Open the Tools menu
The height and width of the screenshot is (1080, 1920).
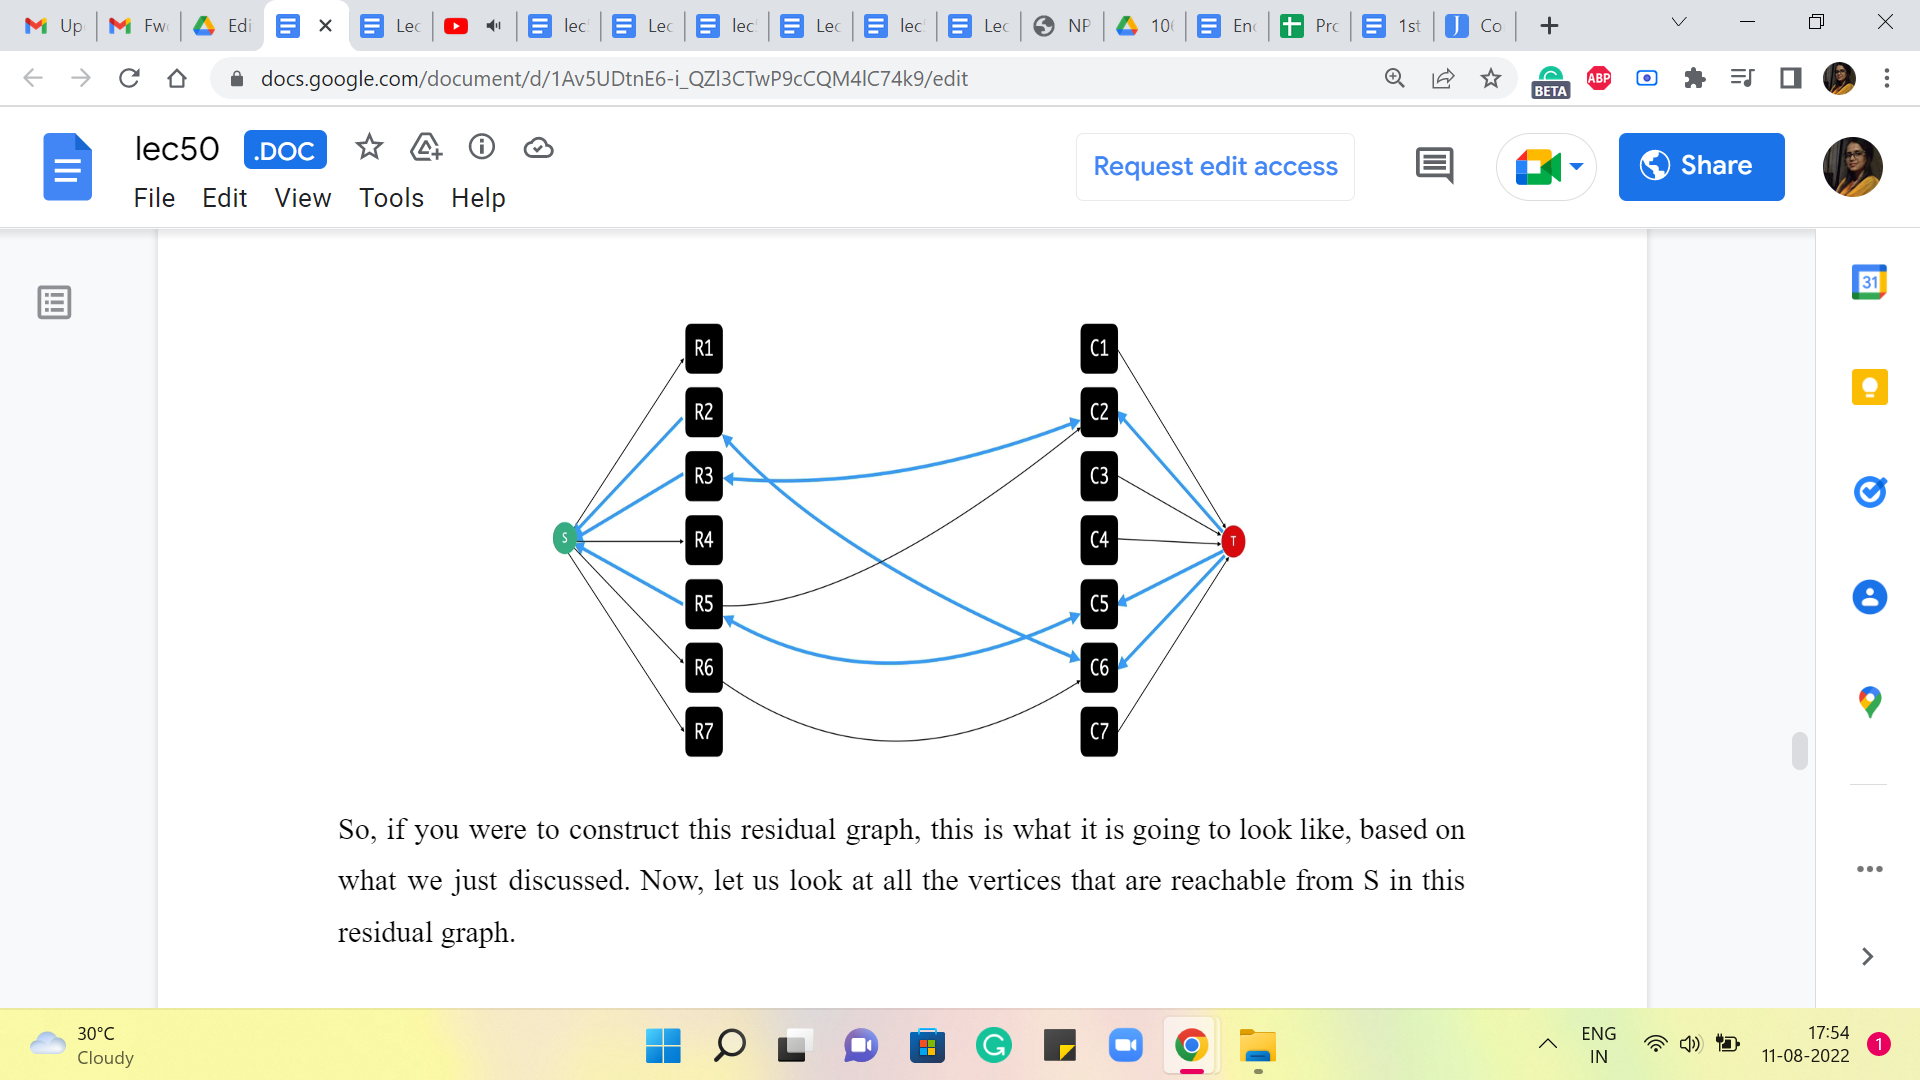click(391, 198)
